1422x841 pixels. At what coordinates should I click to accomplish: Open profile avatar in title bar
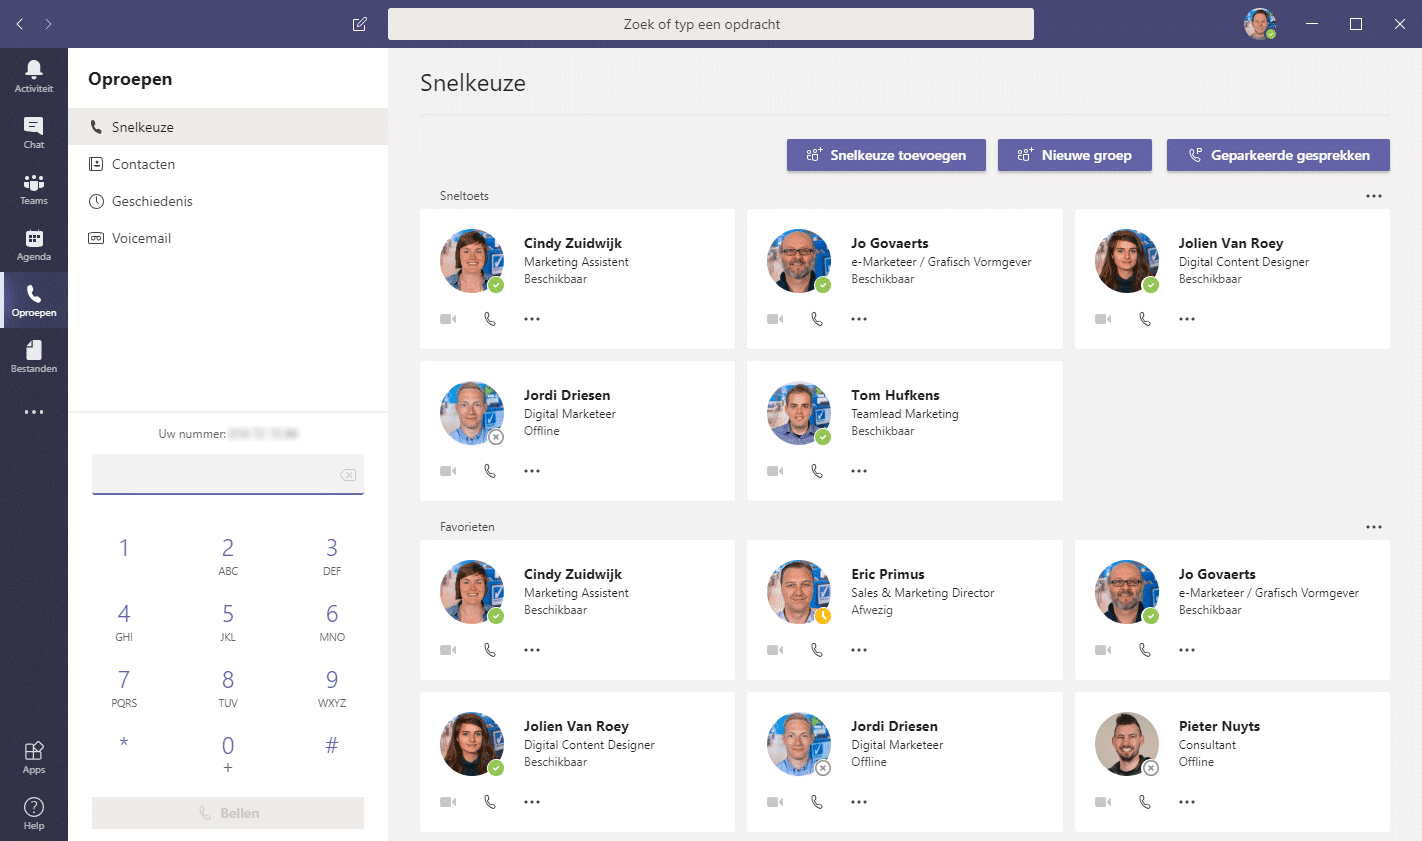[1260, 24]
